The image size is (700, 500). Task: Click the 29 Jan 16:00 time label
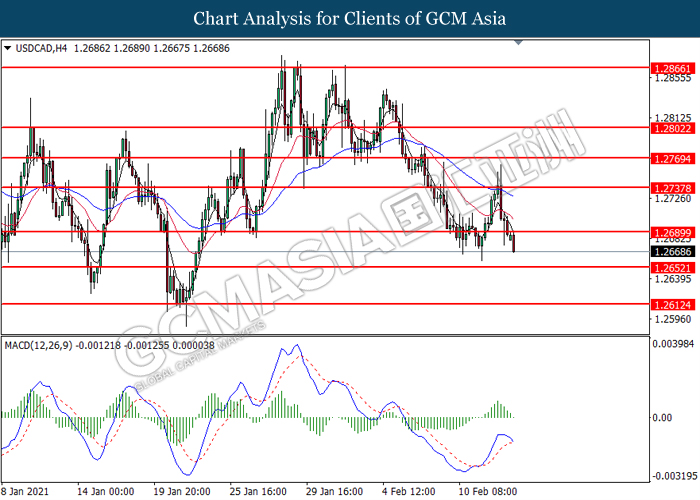(x=334, y=492)
